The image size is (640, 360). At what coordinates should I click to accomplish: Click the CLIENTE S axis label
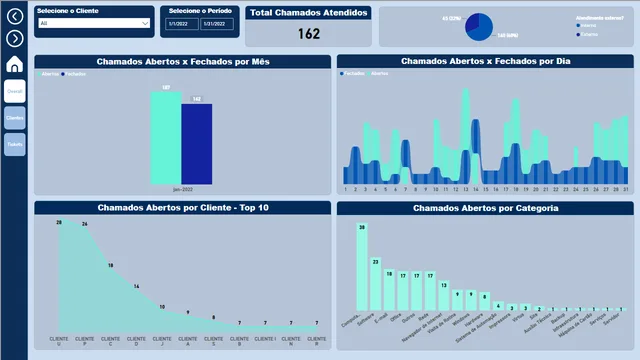[213, 342]
